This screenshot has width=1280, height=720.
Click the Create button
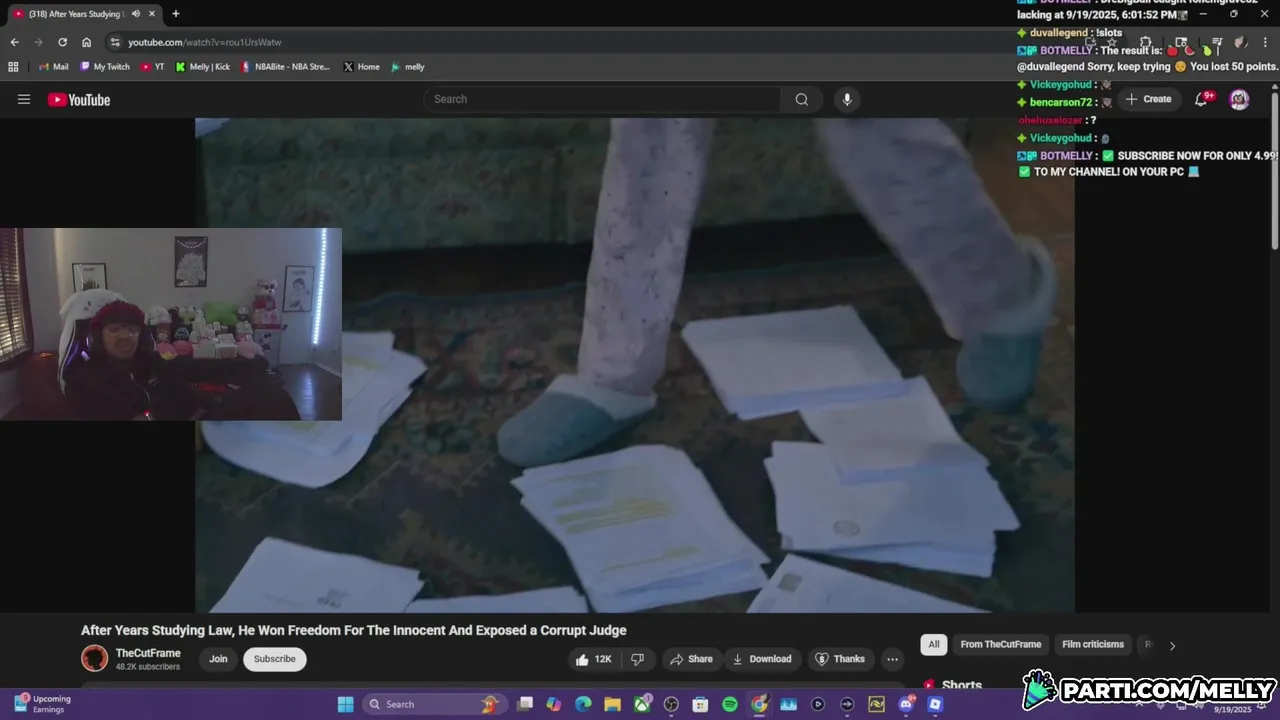[1148, 99]
